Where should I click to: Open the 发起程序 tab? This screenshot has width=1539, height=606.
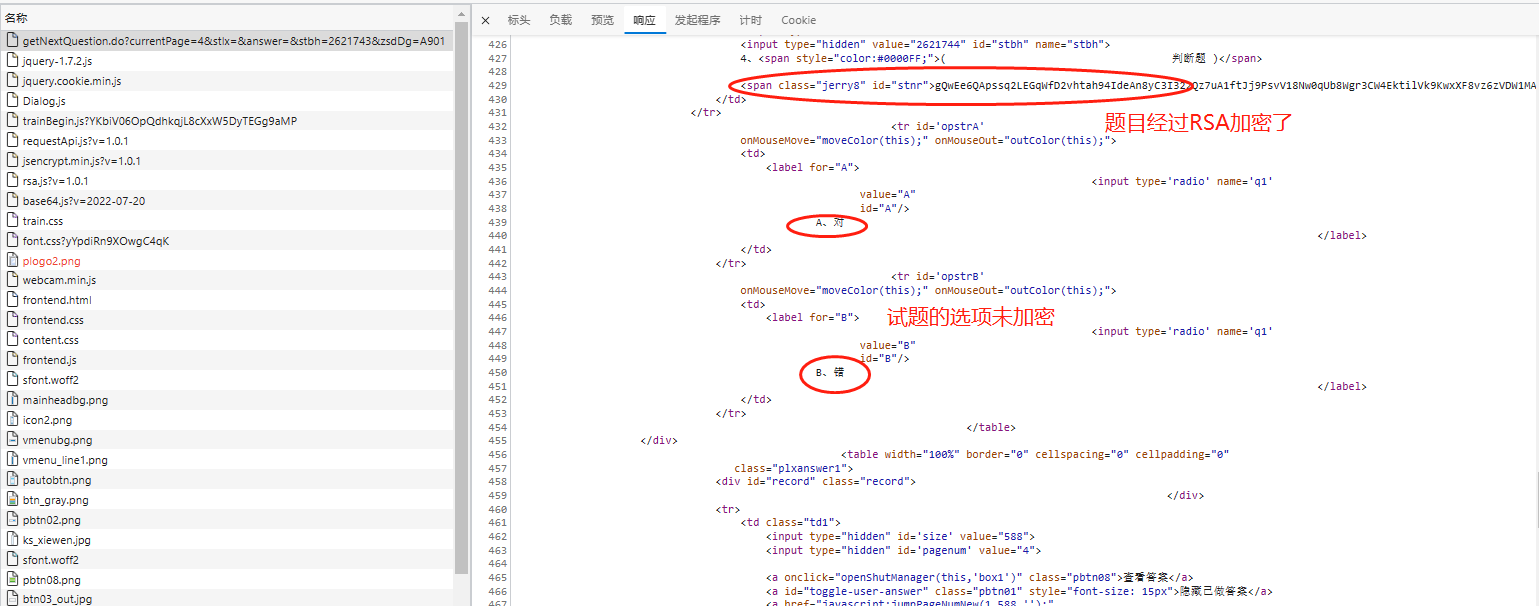coord(697,20)
